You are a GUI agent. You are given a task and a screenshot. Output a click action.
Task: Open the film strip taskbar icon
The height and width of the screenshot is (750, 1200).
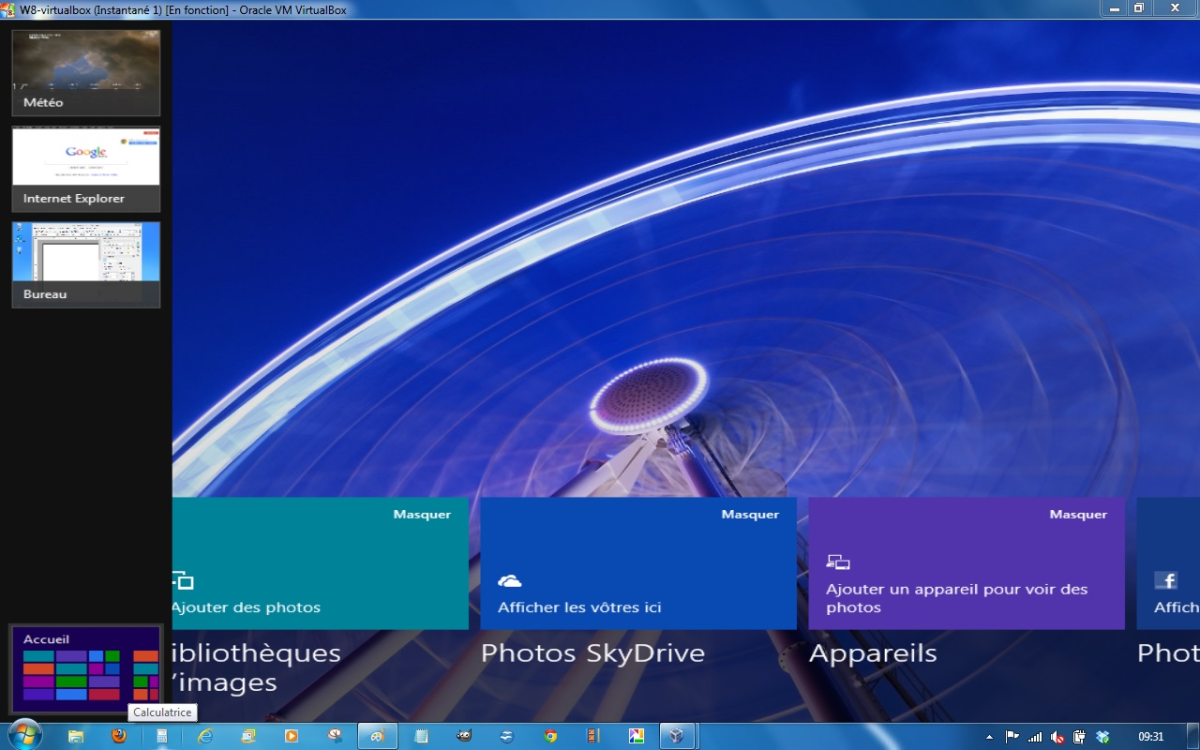coord(593,736)
